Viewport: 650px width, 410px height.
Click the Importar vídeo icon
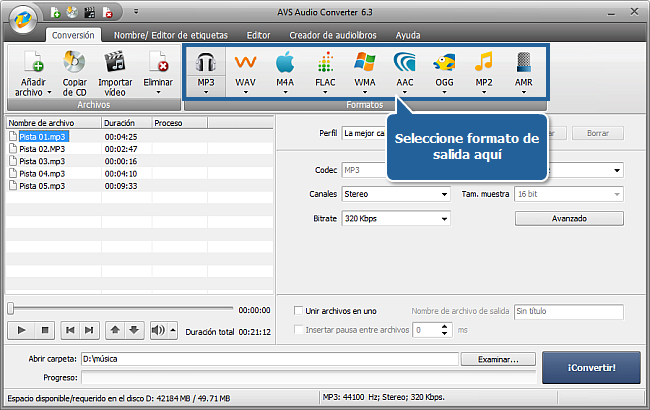(115, 63)
